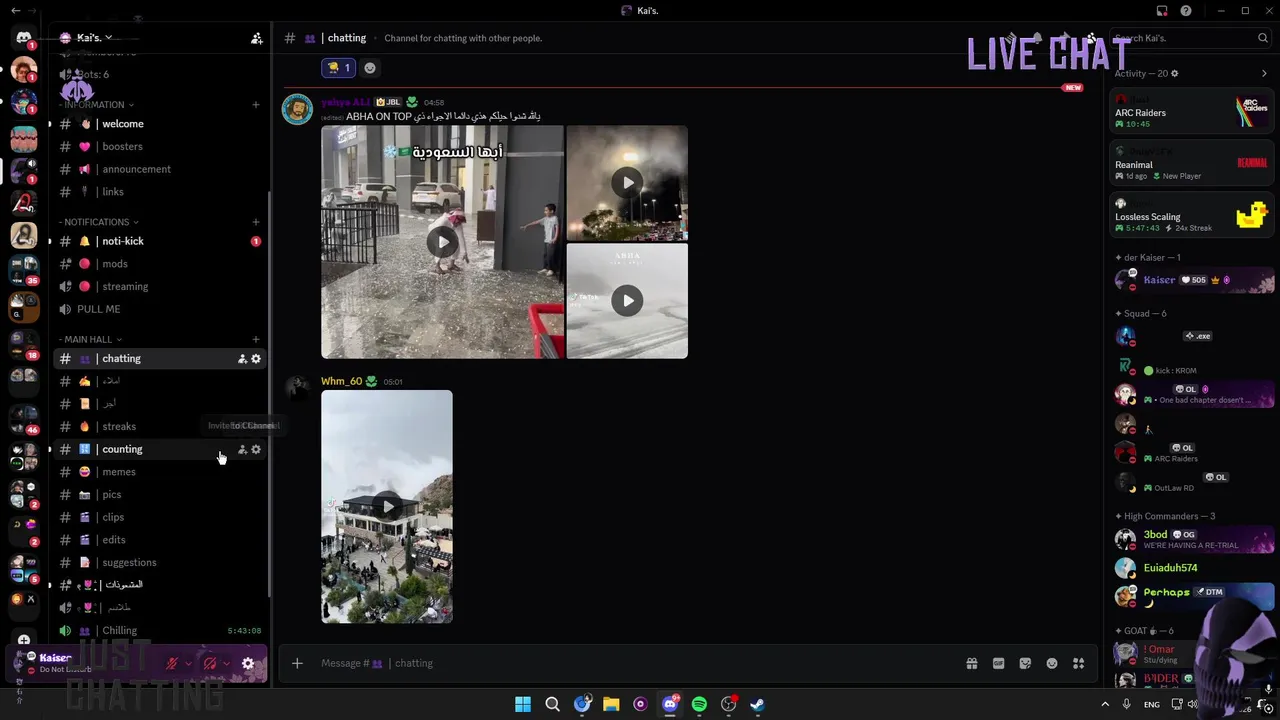1280x720 pixels.
Task: Open the sticker picker icon
Action: pos(1025,663)
